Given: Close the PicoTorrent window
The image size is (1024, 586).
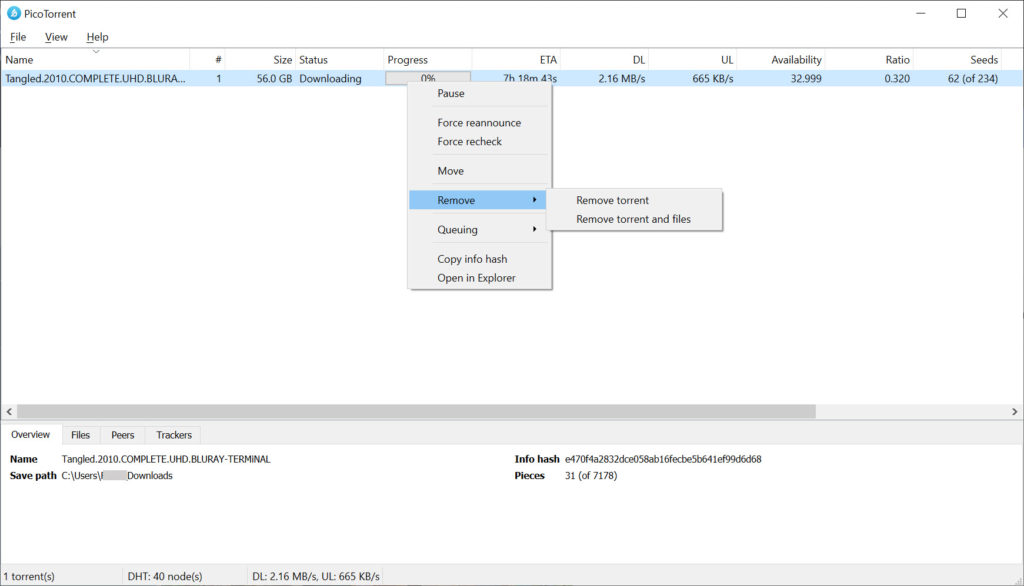Looking at the screenshot, I should point(1002,13).
